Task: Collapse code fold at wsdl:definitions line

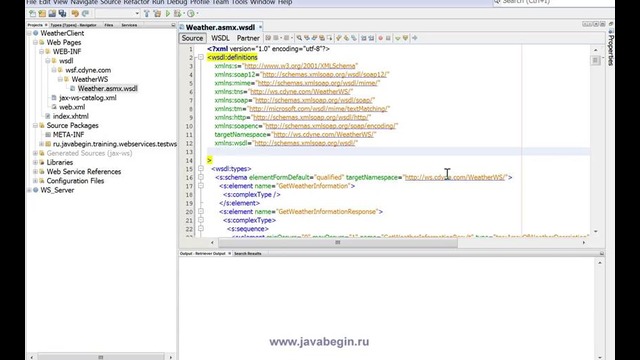Action: click(x=201, y=57)
